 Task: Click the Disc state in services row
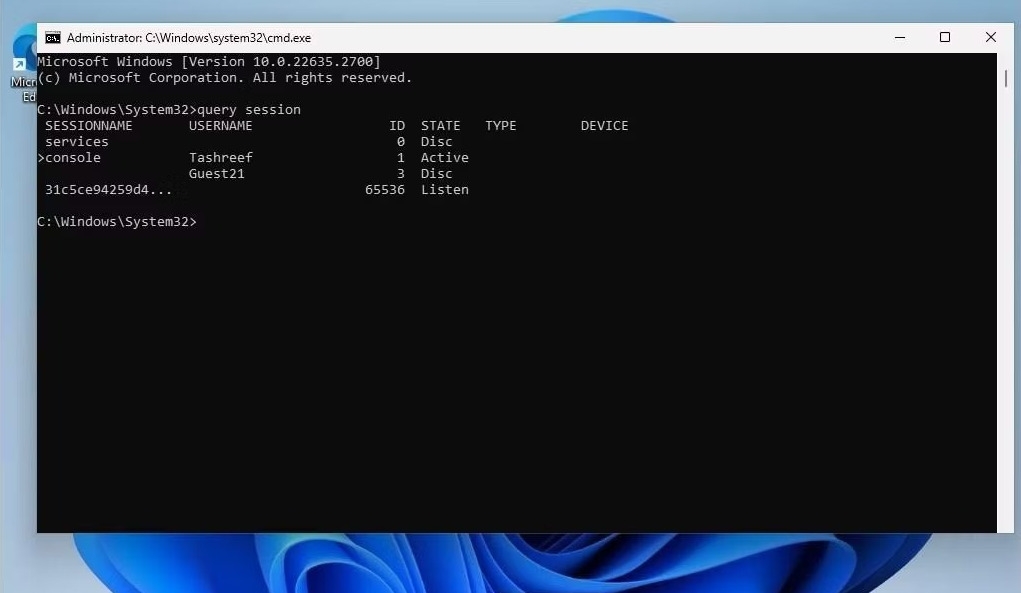(436, 141)
